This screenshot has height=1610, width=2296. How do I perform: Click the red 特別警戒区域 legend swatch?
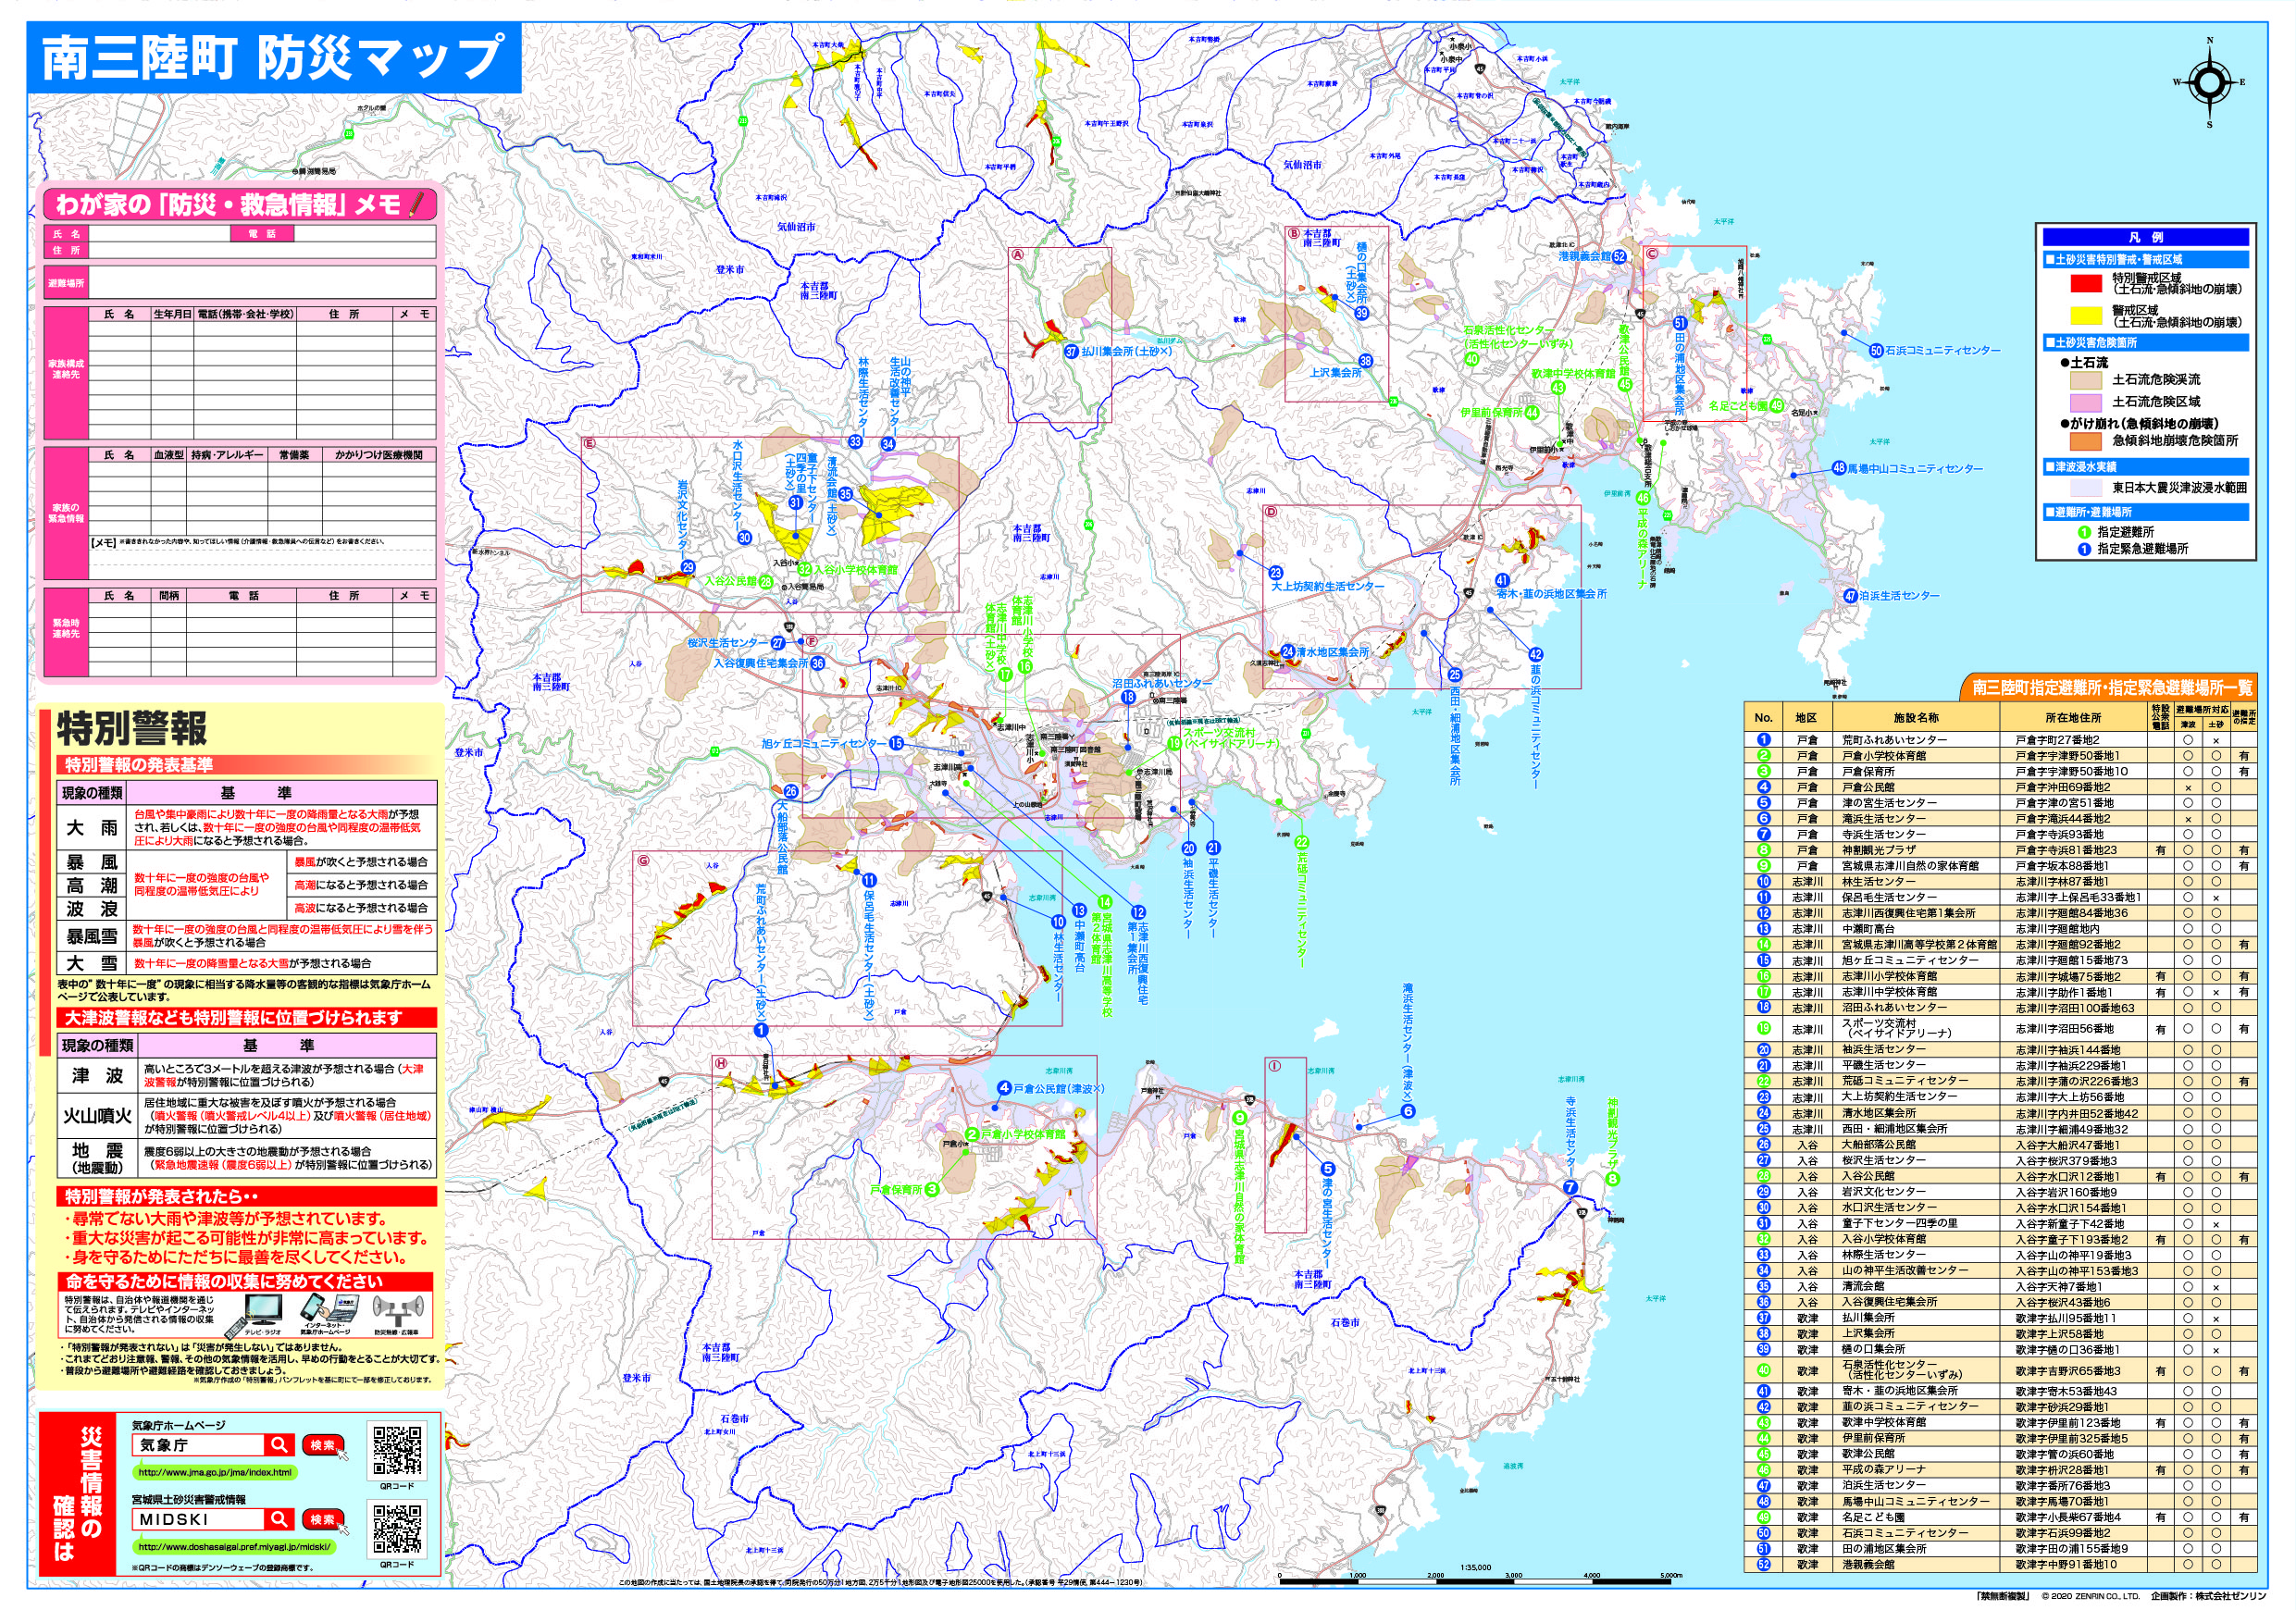pyautogui.click(x=2086, y=284)
